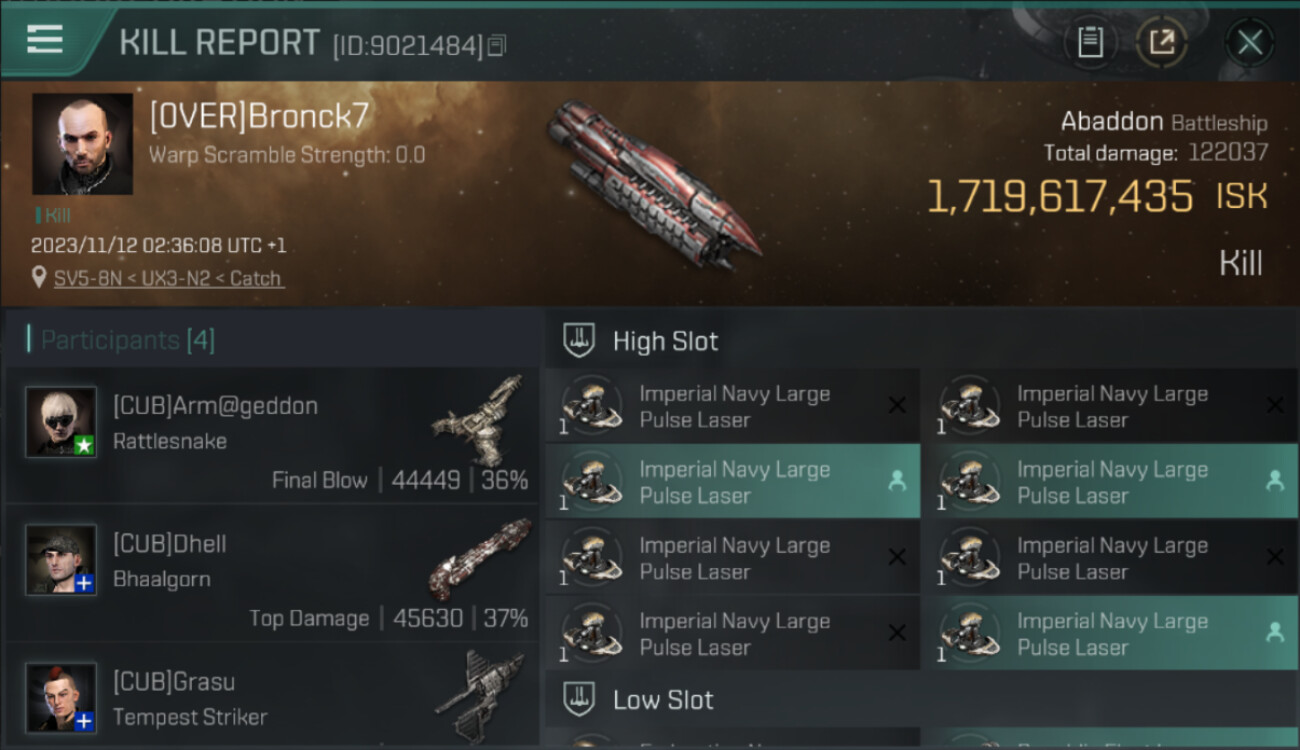Select Arm@geddon's pilot portrait
The height and width of the screenshot is (750, 1300).
[x=61, y=422]
